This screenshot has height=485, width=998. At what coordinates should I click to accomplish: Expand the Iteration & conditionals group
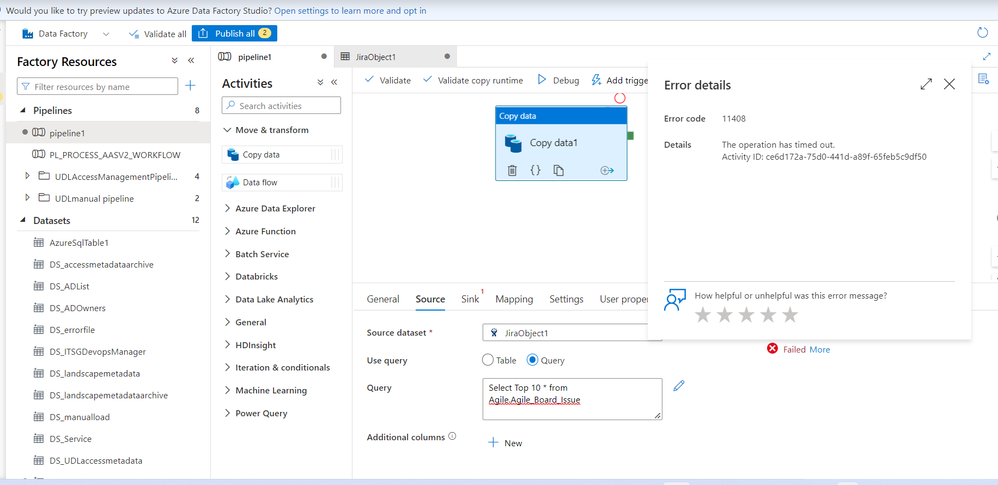[x=227, y=367]
